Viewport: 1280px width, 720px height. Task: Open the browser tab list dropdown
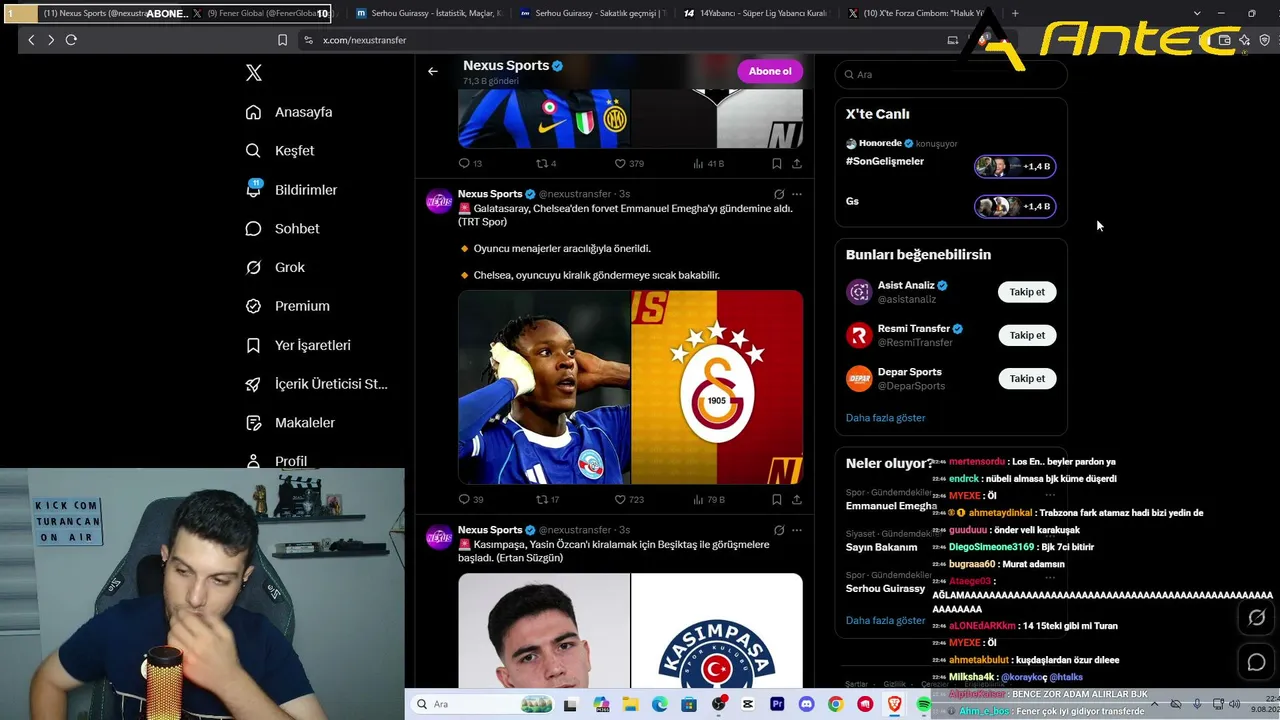pyautogui.click(x=1197, y=13)
